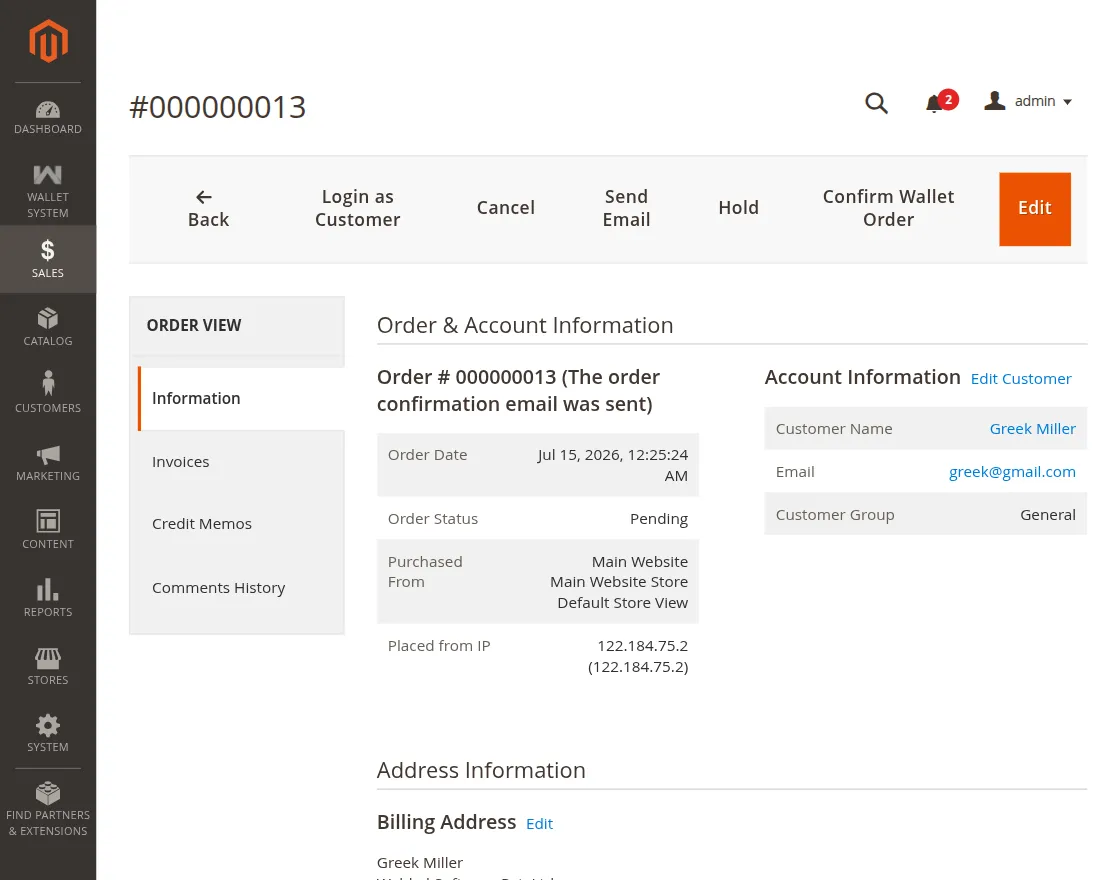
Task: Click the greek@gmail.com email link
Action: [1012, 472]
